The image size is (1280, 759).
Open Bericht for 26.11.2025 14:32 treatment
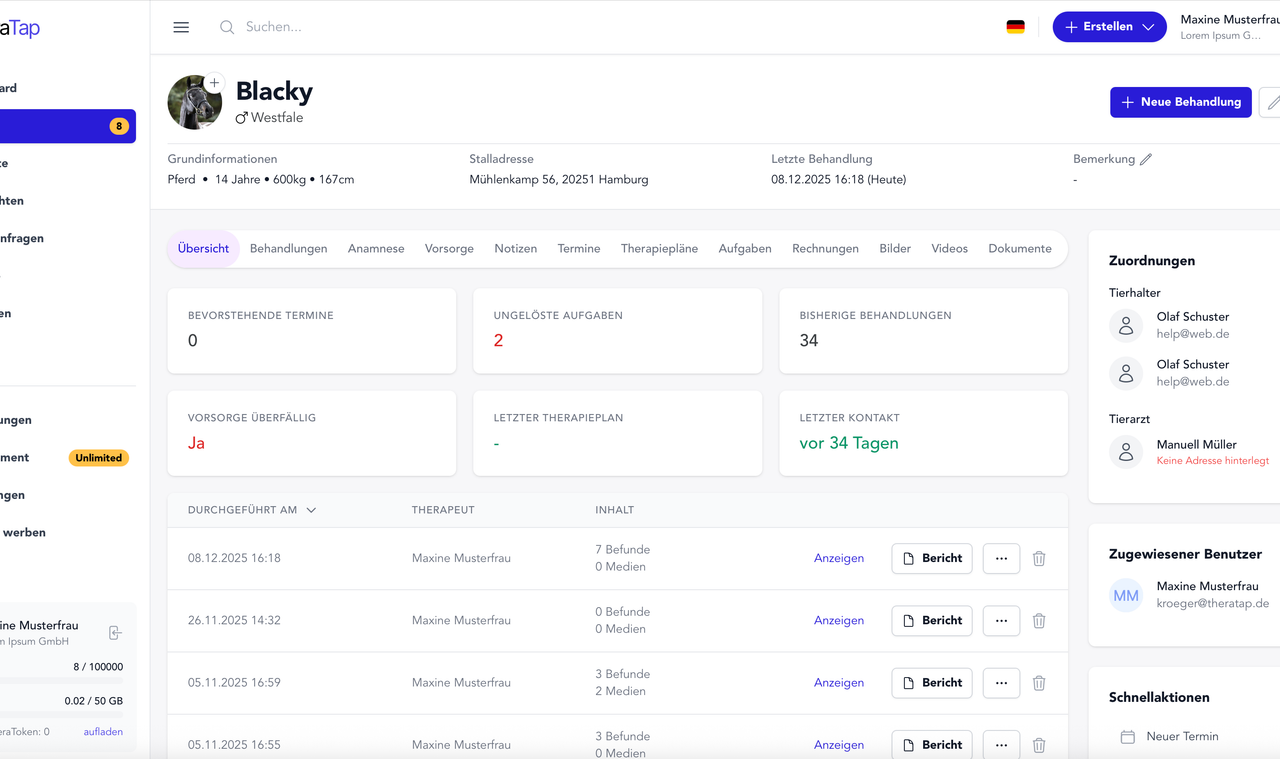[x=932, y=620]
